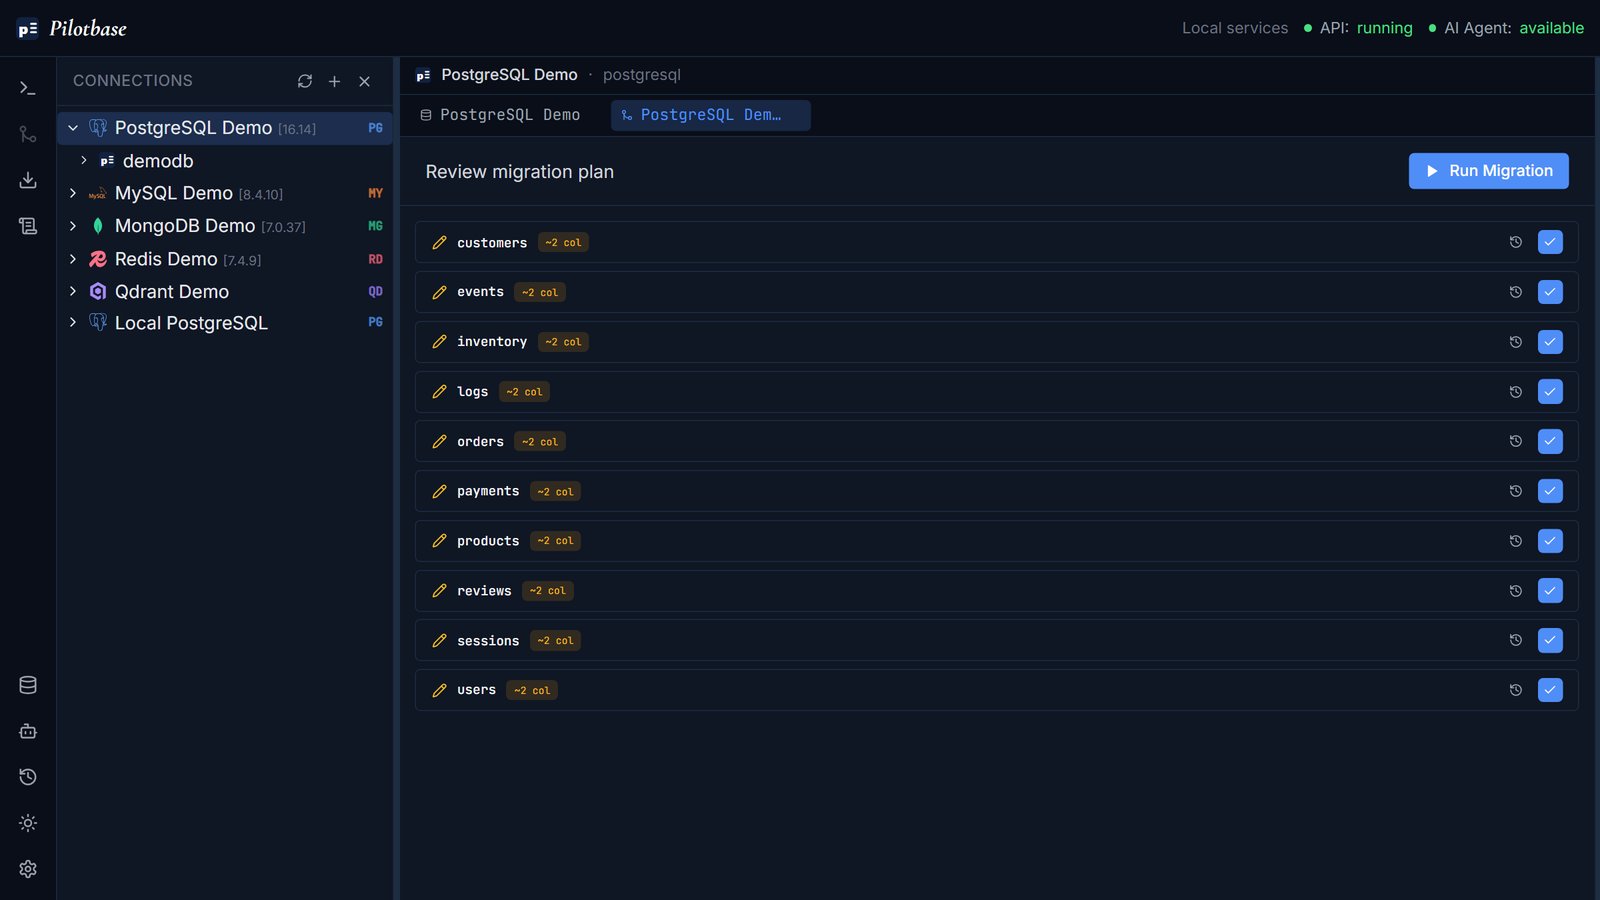Click the pencil icon on orders row
Screen dimensions: 1600x900
point(439,441)
